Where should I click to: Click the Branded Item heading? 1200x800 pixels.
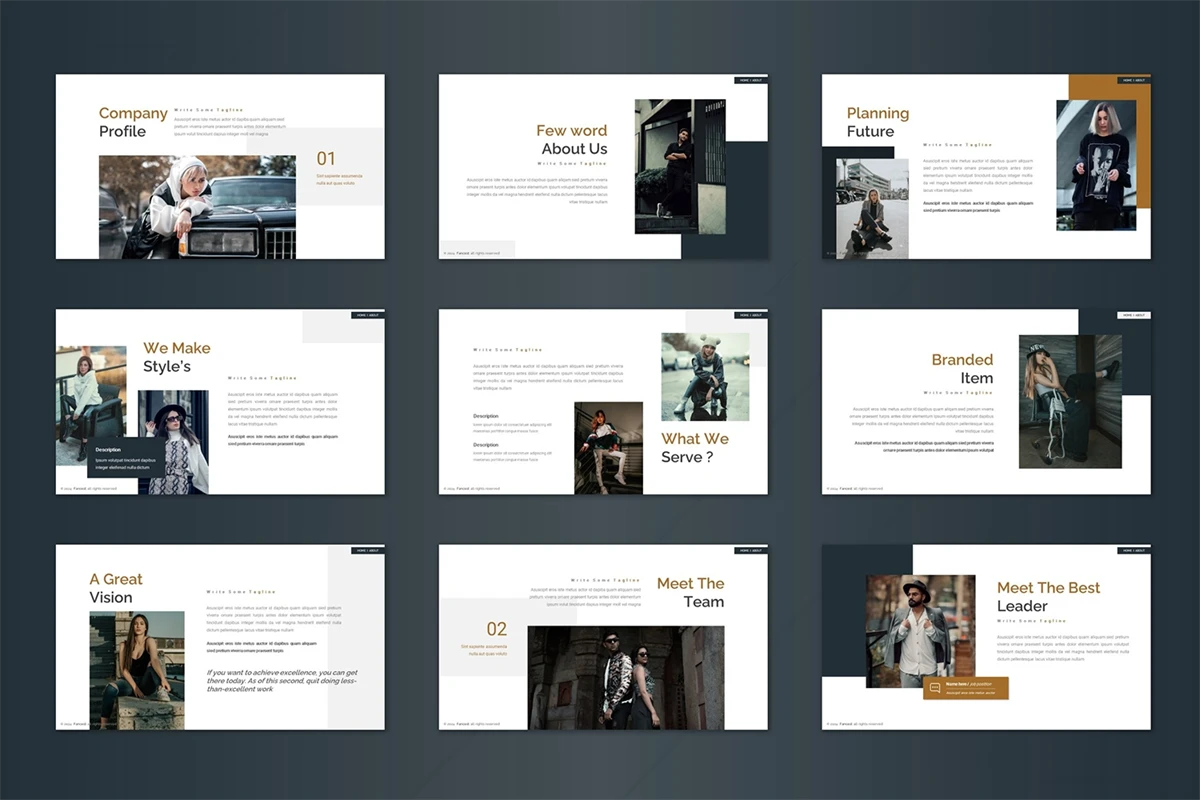click(x=962, y=368)
